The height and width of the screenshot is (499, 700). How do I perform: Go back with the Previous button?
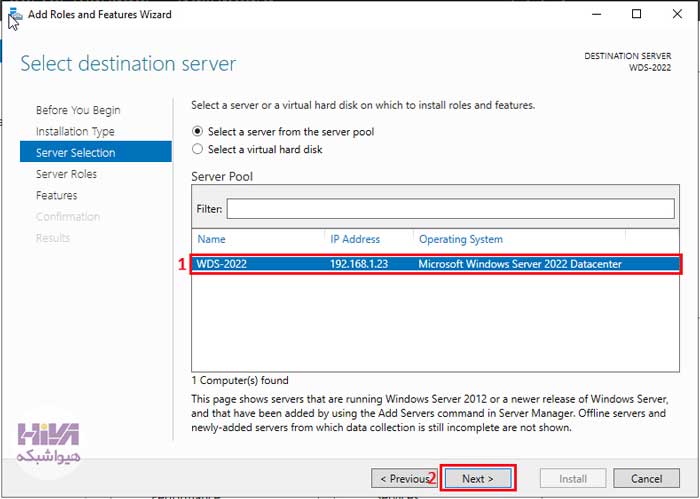pos(404,478)
